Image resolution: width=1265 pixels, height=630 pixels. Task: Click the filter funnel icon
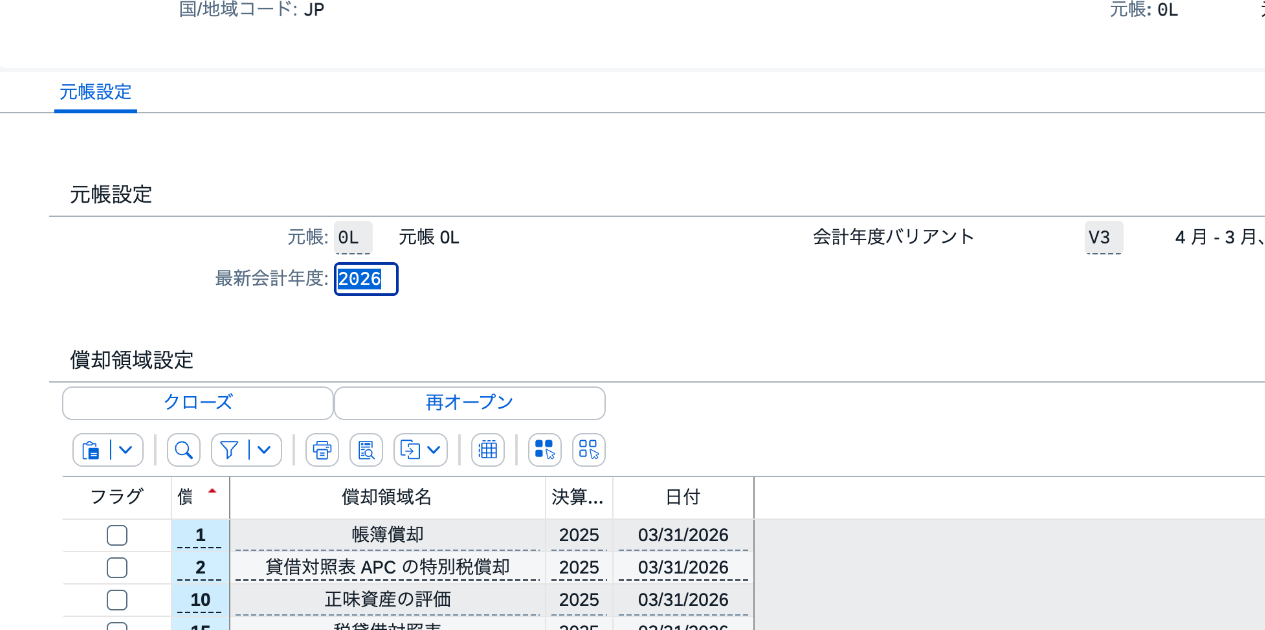click(229, 450)
